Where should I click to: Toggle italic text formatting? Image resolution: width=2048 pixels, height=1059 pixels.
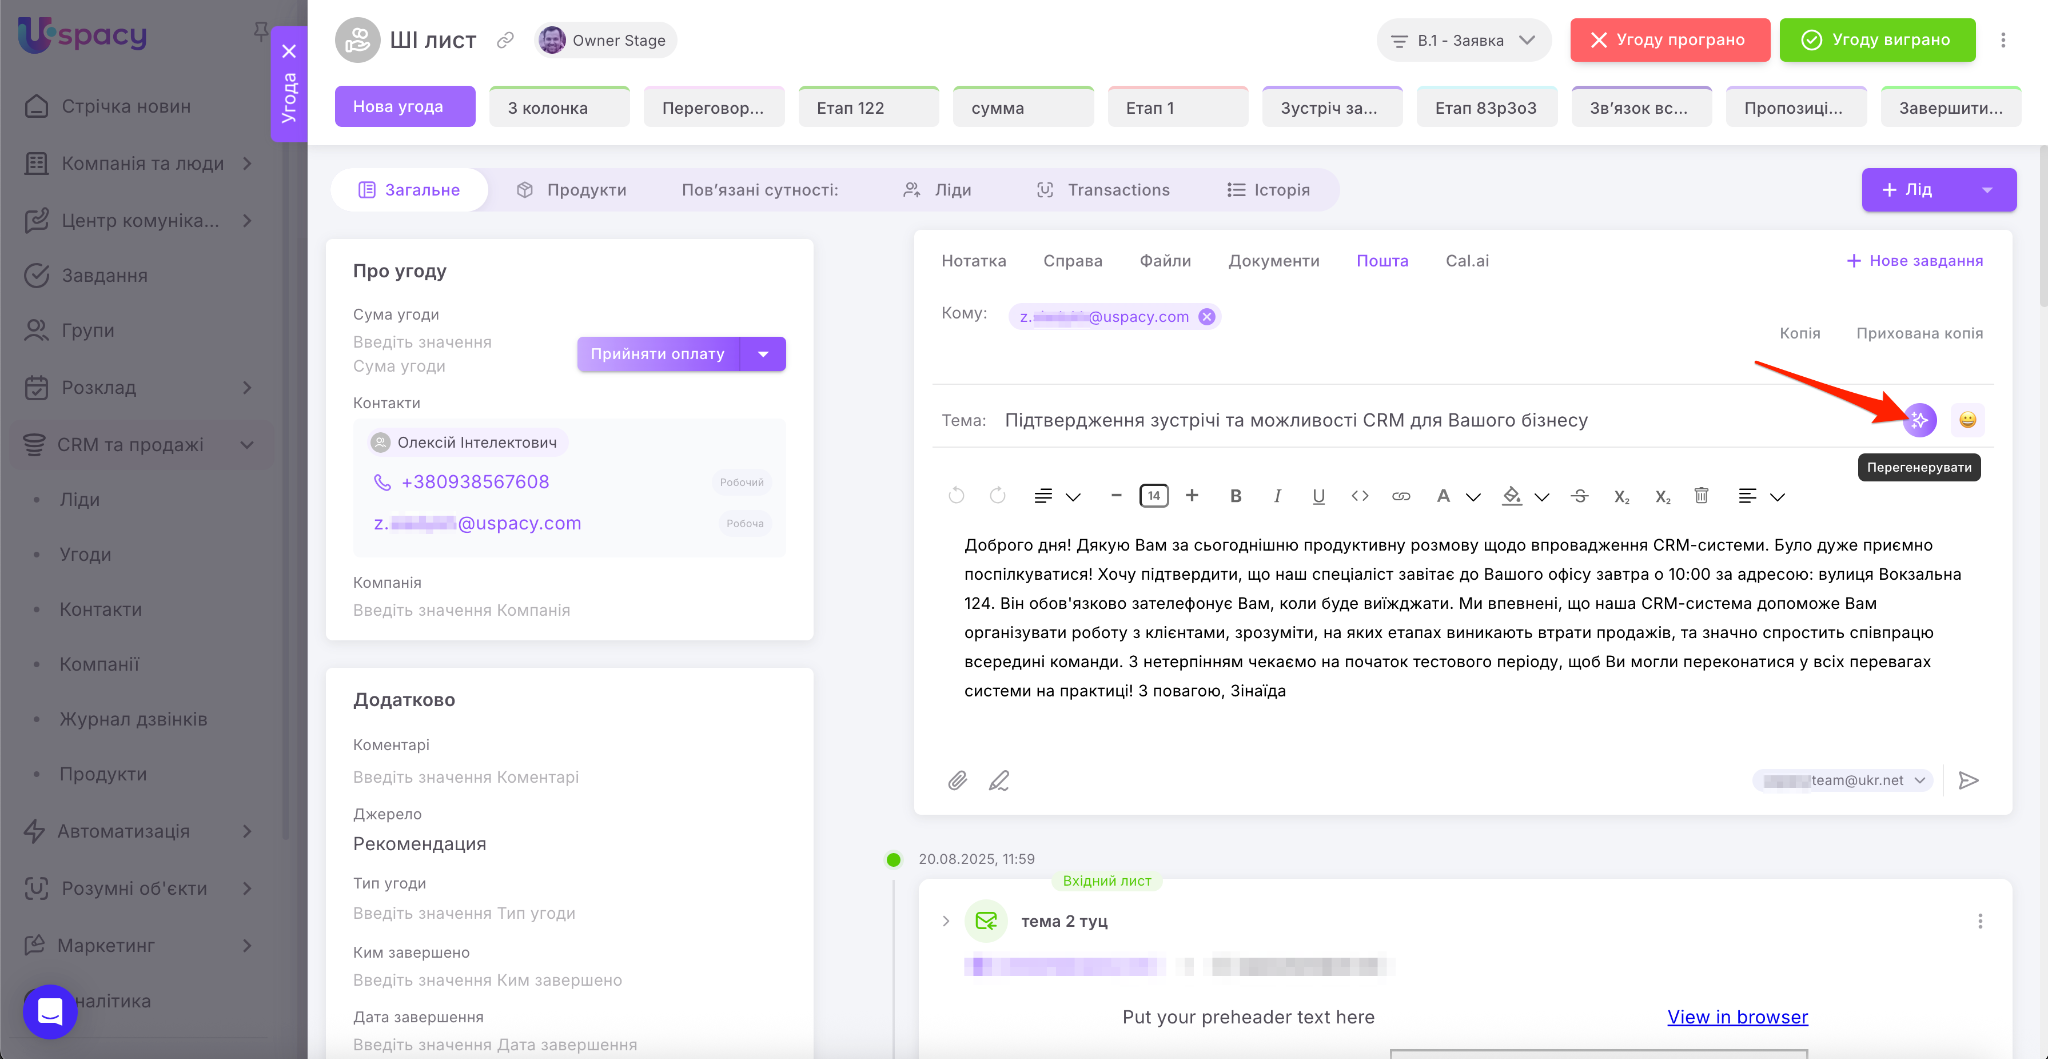click(1277, 496)
